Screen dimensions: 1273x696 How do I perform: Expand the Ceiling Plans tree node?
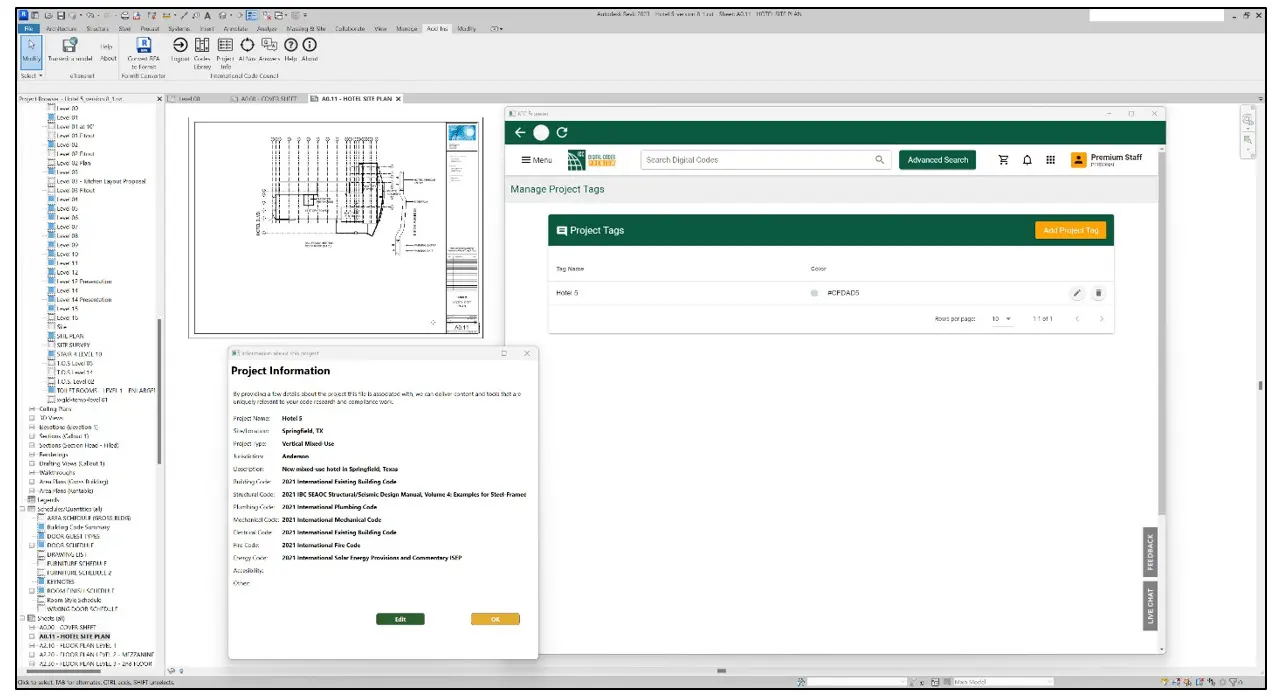coord(32,408)
